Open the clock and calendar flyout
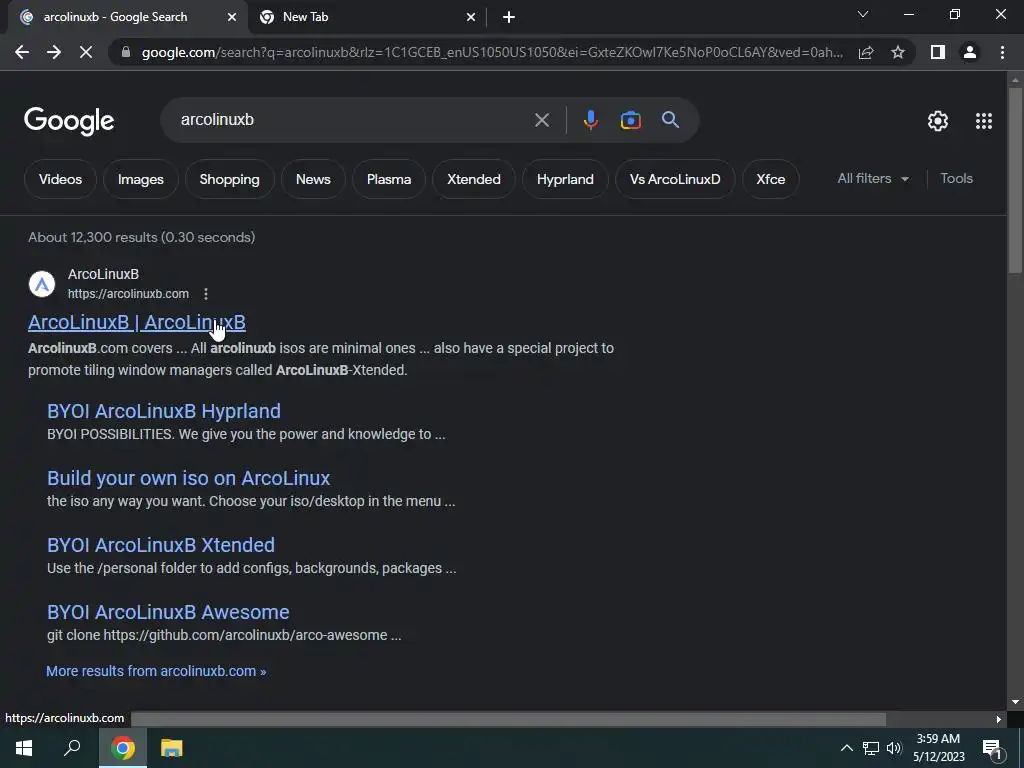The image size is (1024, 768). pos(938,748)
